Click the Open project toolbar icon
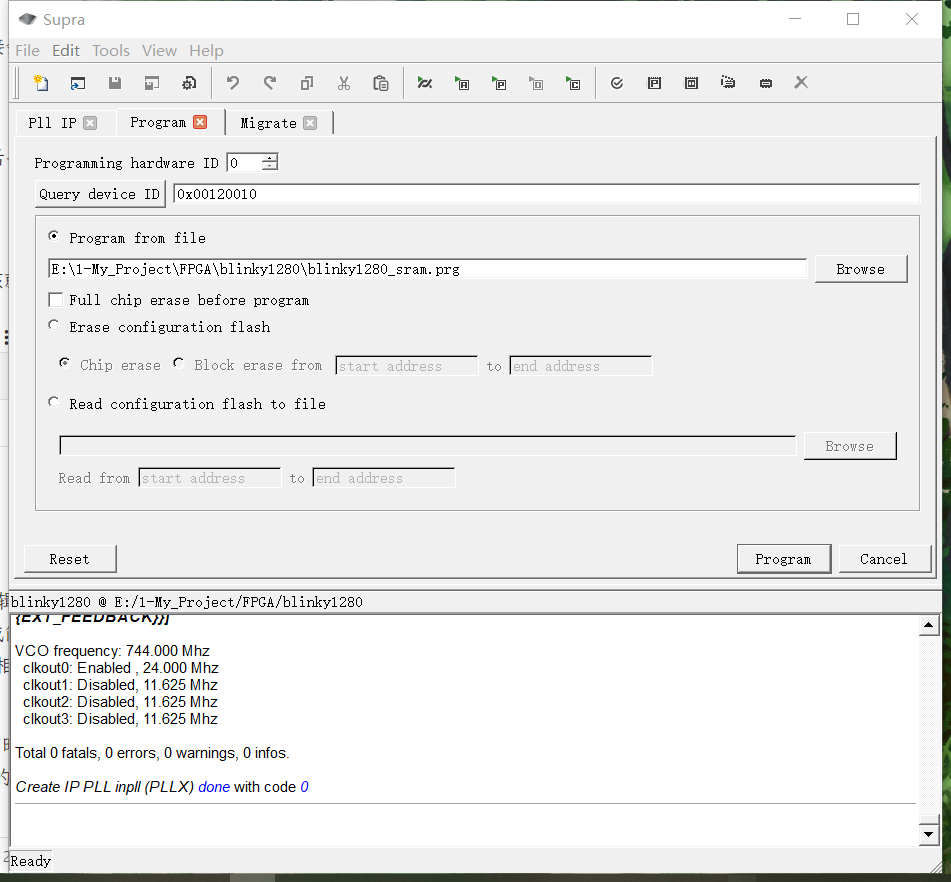951x882 pixels. click(78, 83)
